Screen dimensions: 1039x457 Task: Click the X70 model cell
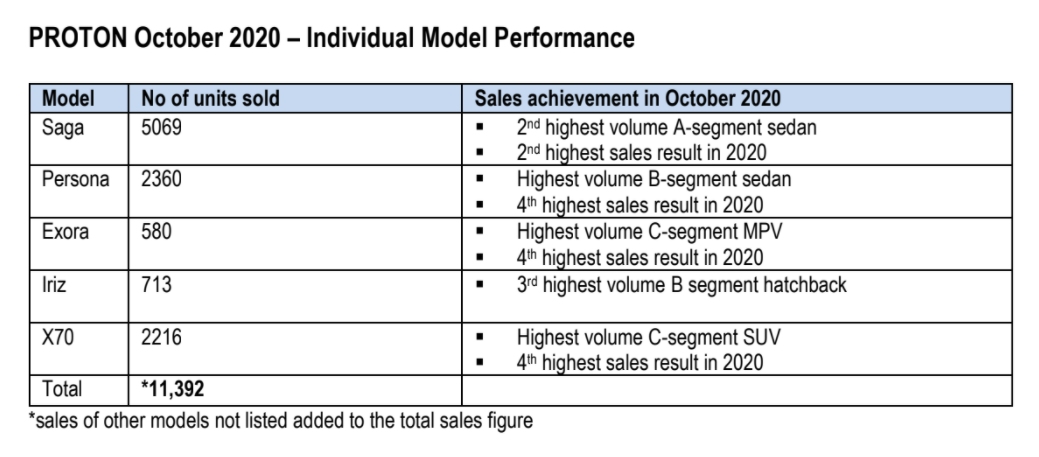coord(60,336)
